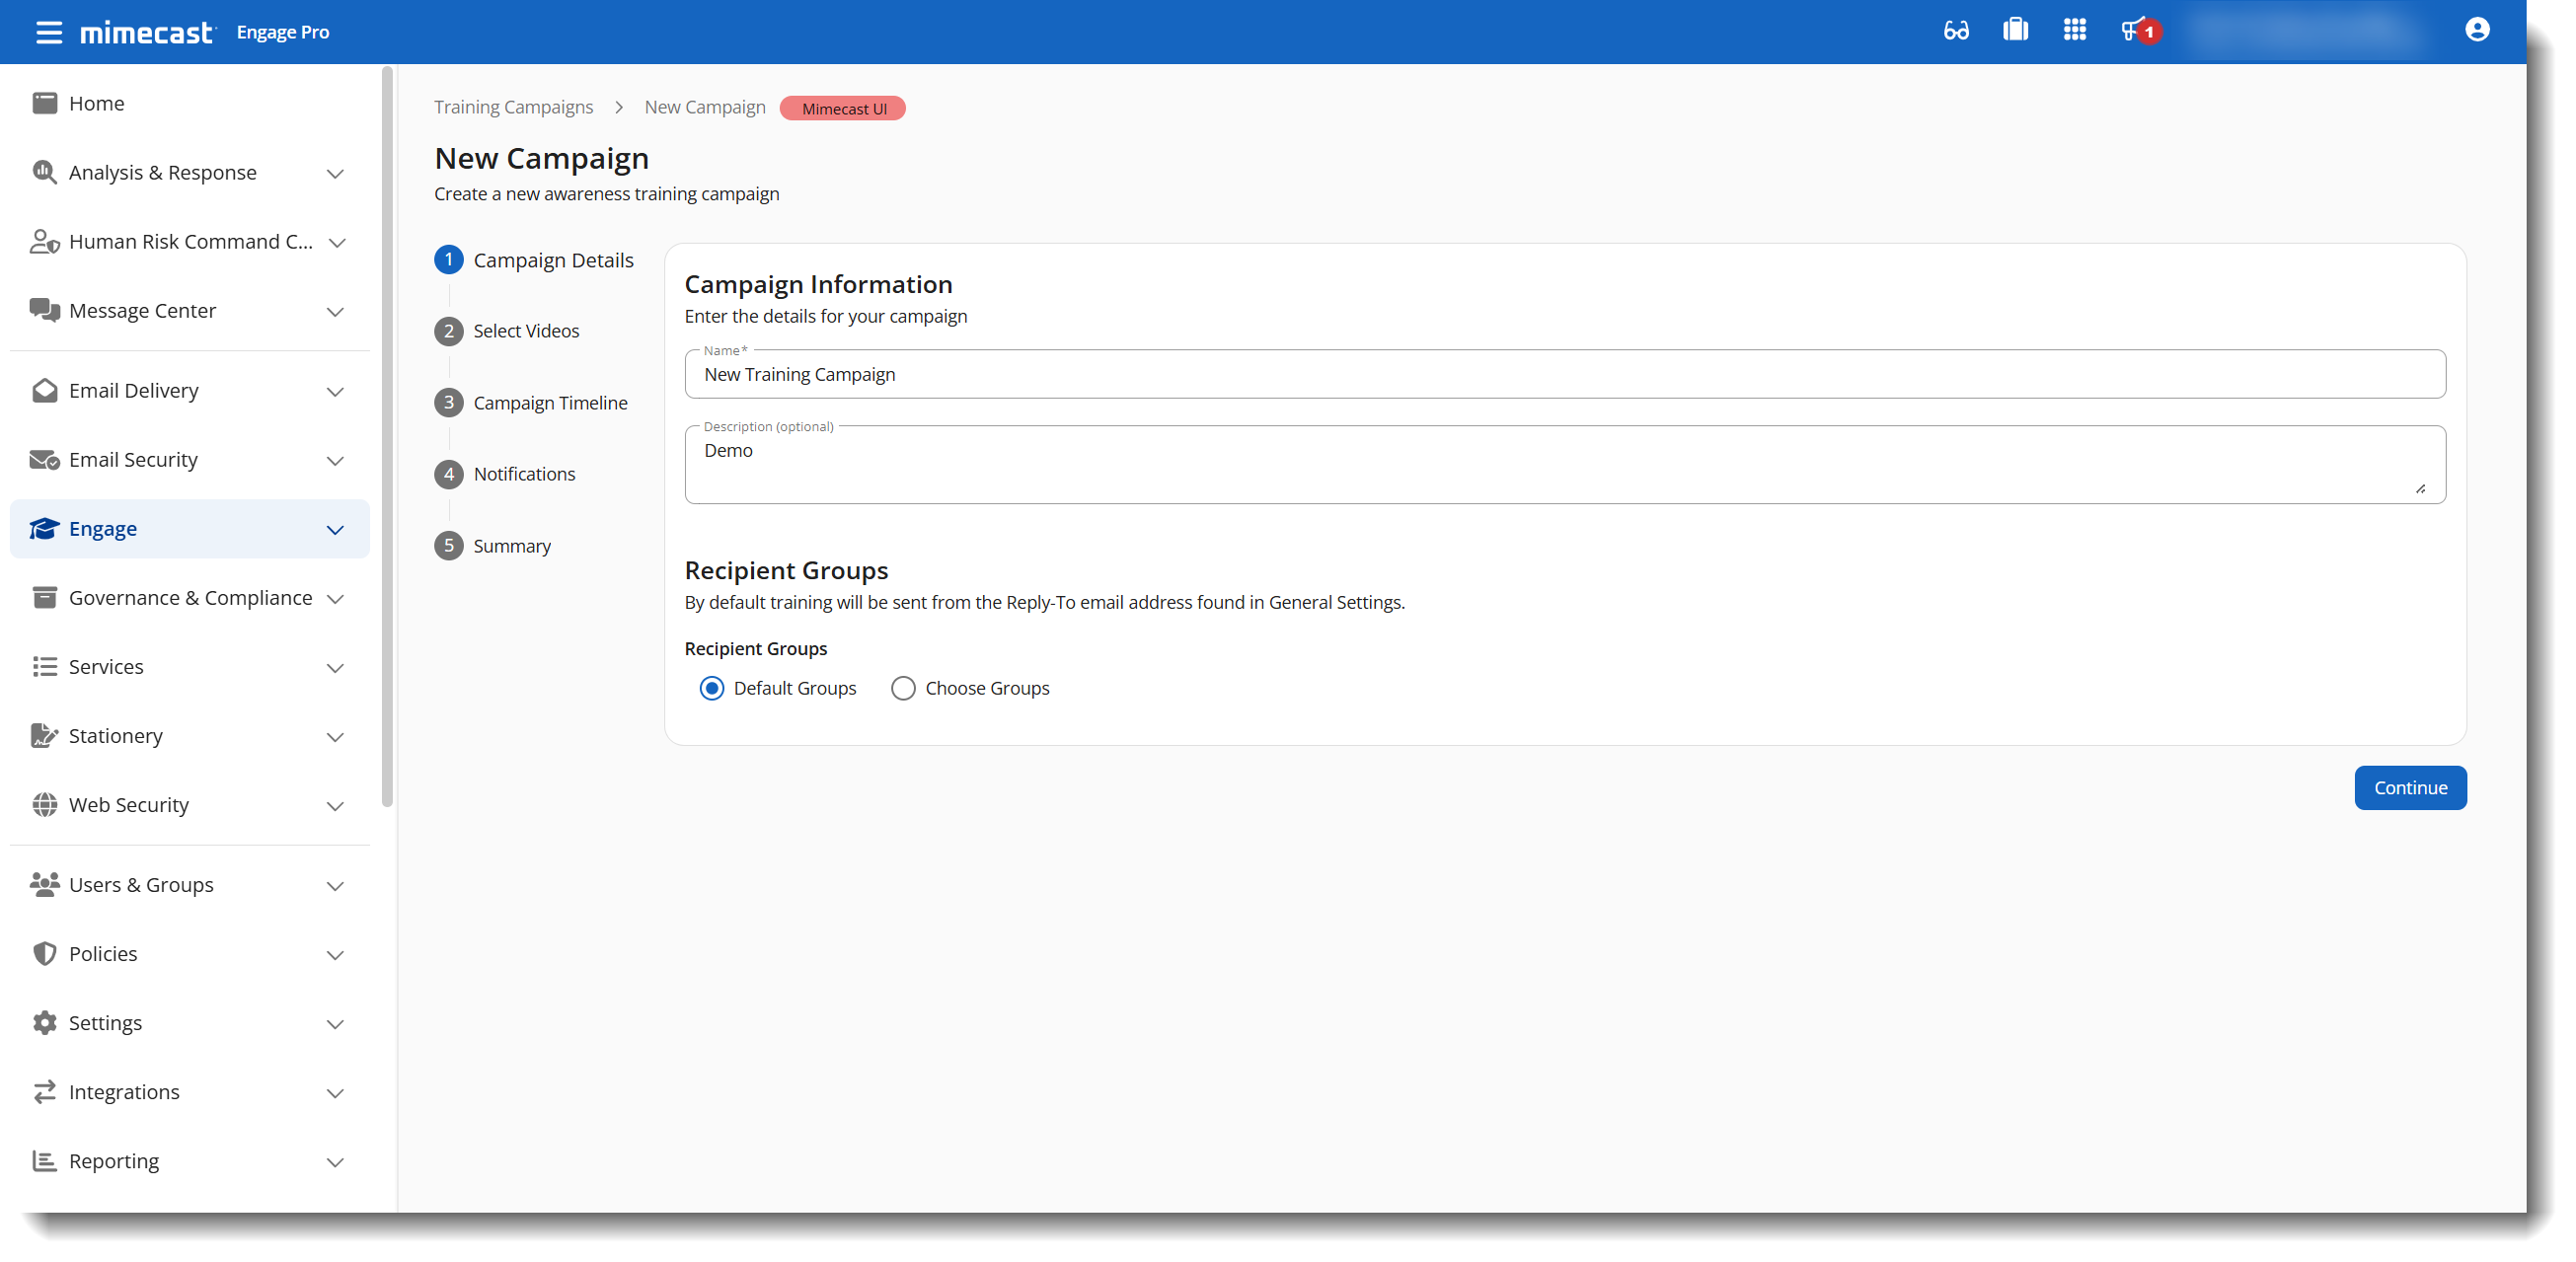Open the Home menu item
The height and width of the screenshot is (1262, 2576).
(190, 103)
